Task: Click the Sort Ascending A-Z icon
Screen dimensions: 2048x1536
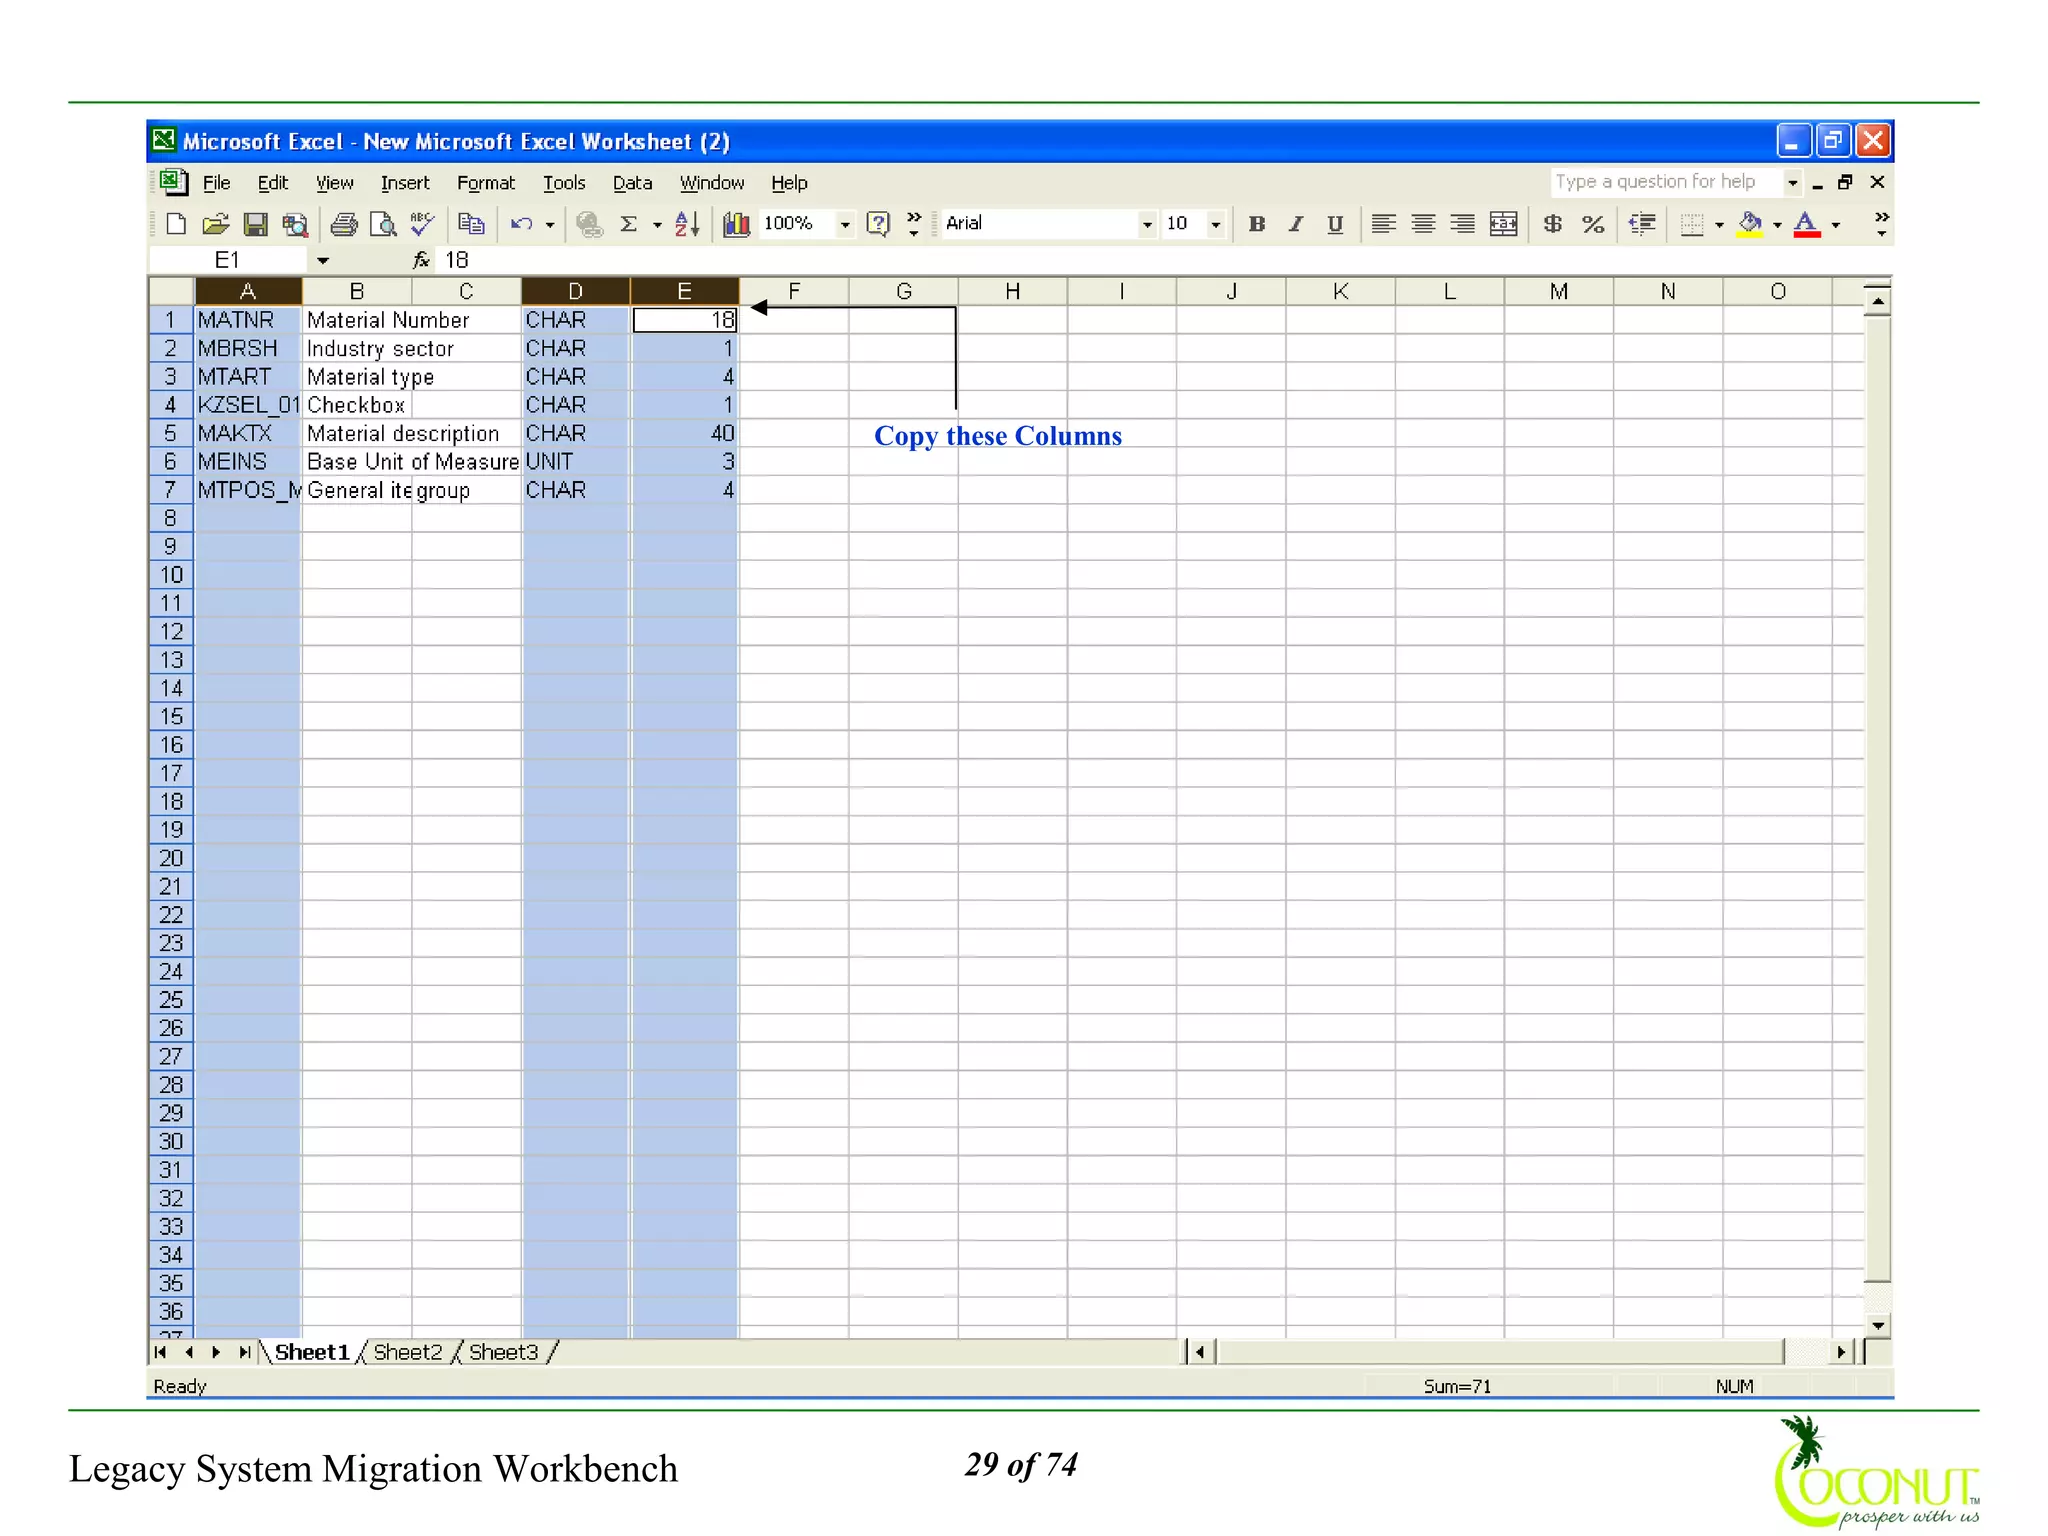Action: pos(687,224)
